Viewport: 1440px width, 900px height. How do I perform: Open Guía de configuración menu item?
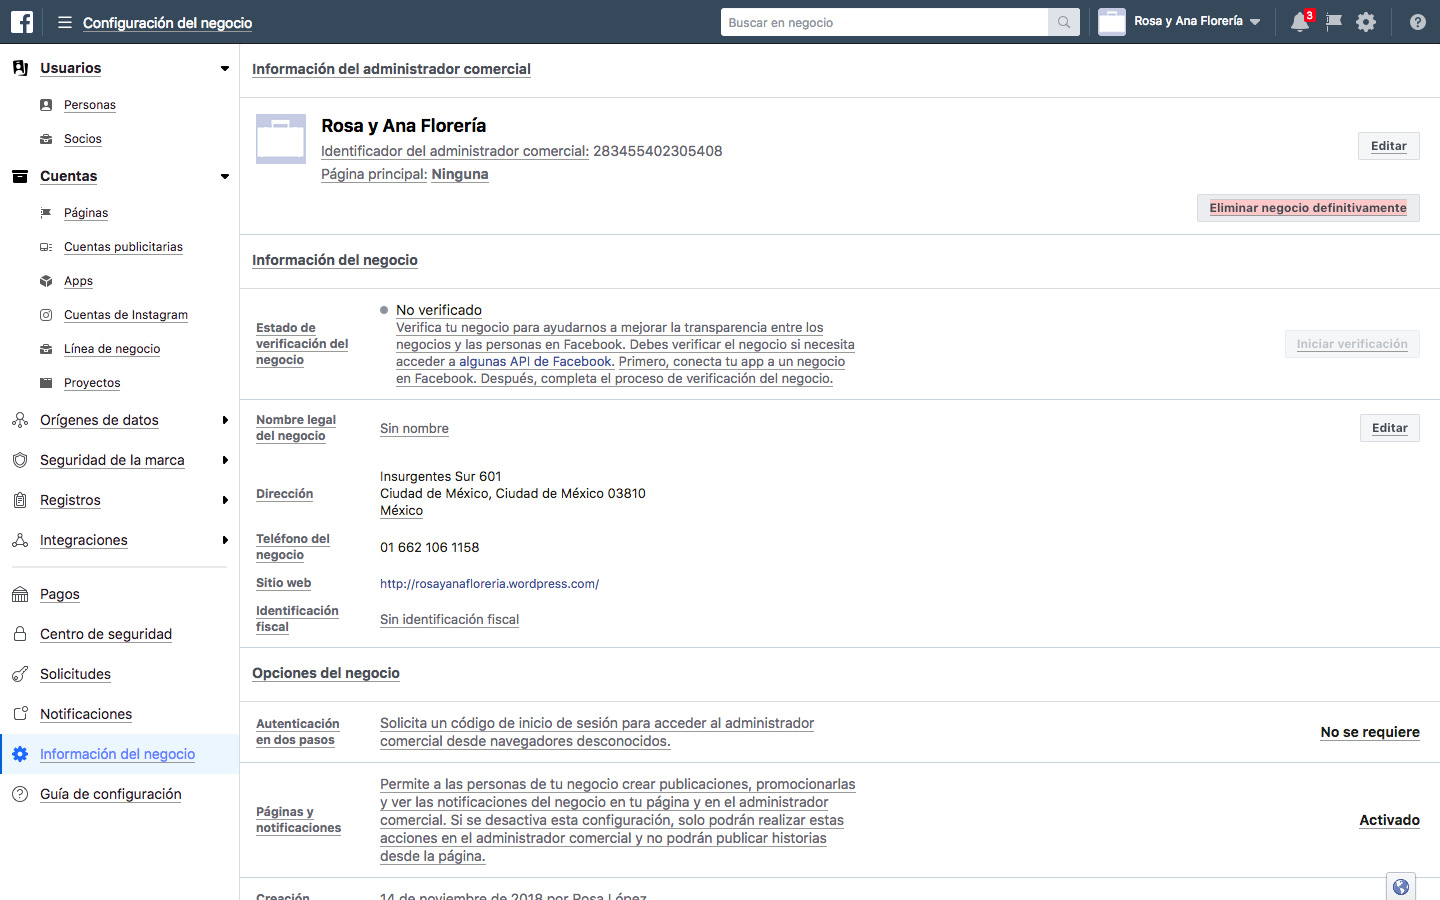coord(111,794)
